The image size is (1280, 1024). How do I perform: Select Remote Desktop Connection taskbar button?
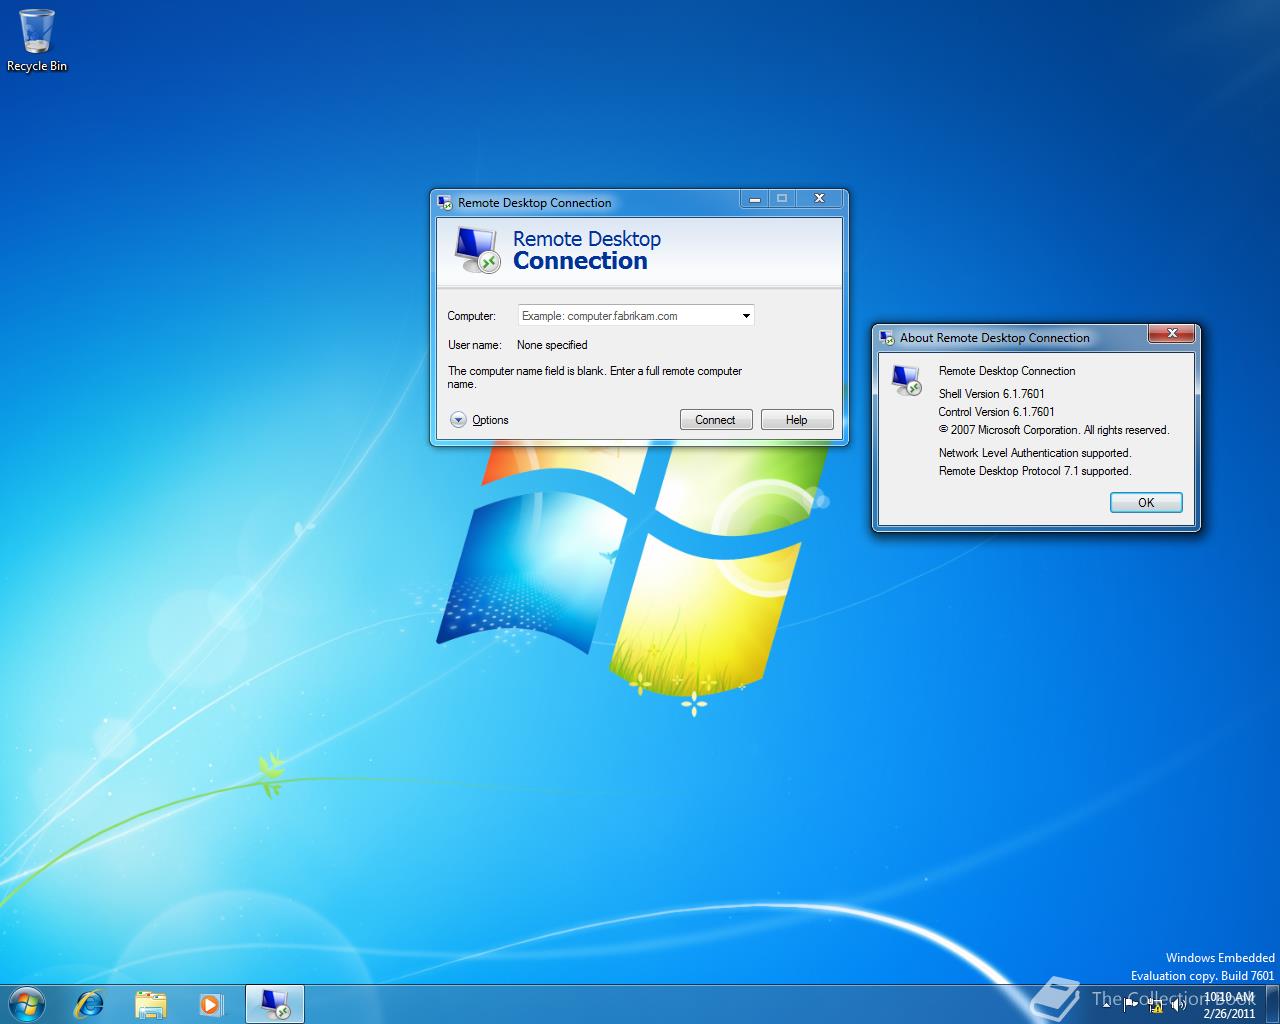[274, 1004]
